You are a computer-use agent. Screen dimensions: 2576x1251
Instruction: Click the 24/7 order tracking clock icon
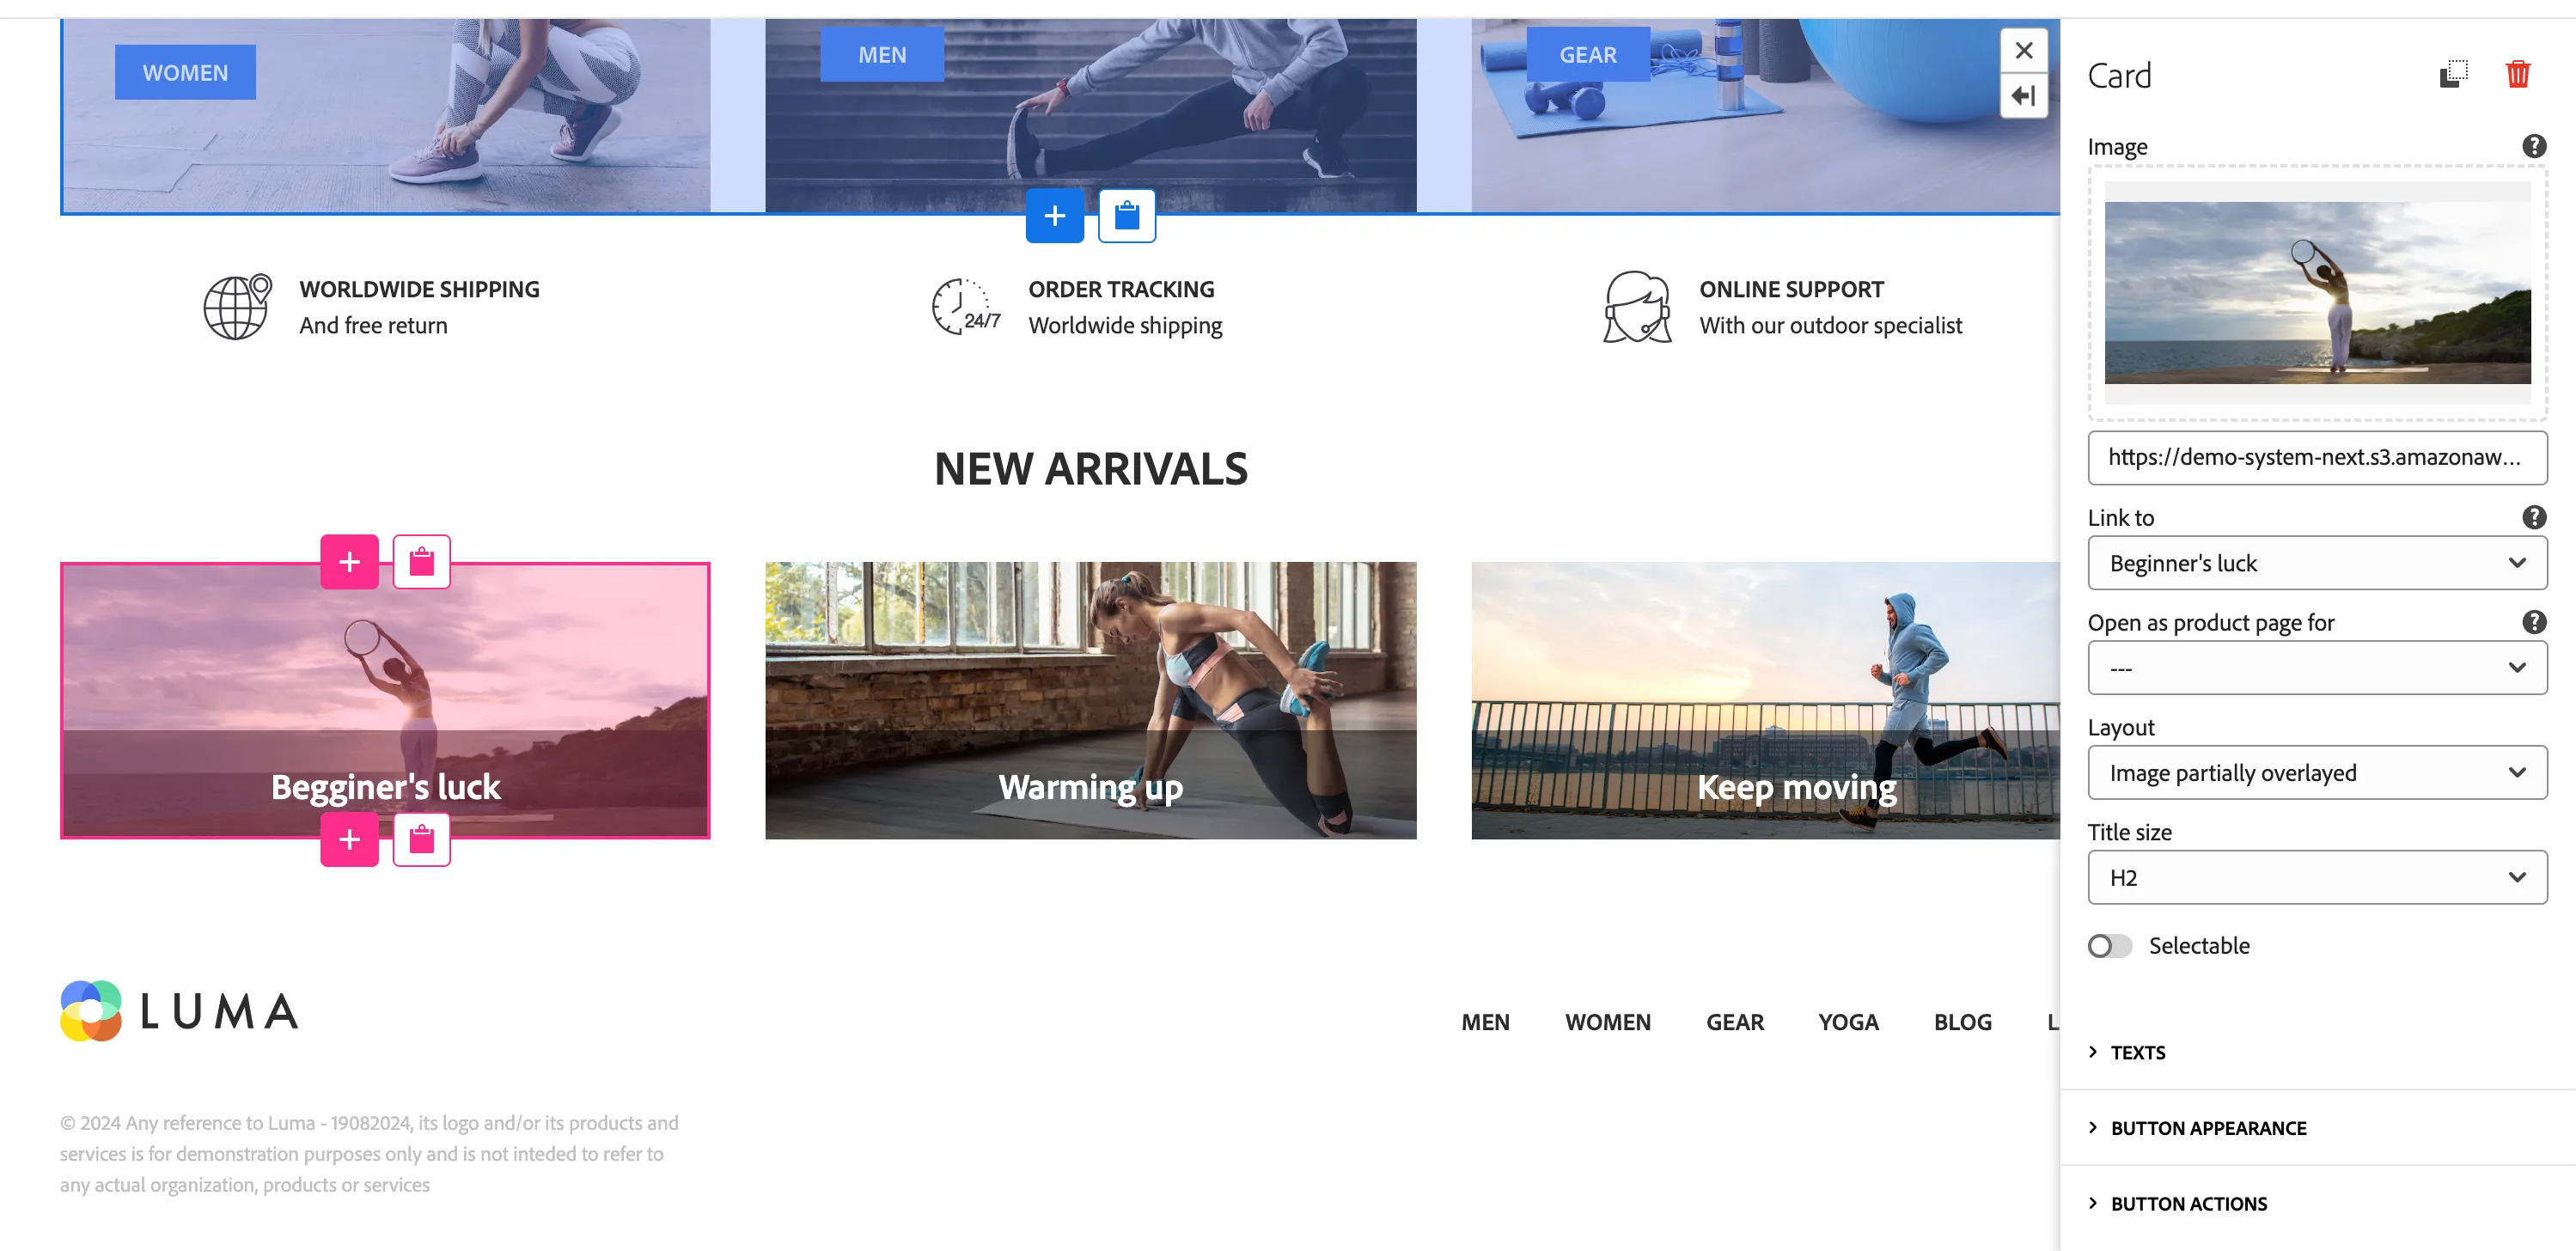[x=965, y=307]
